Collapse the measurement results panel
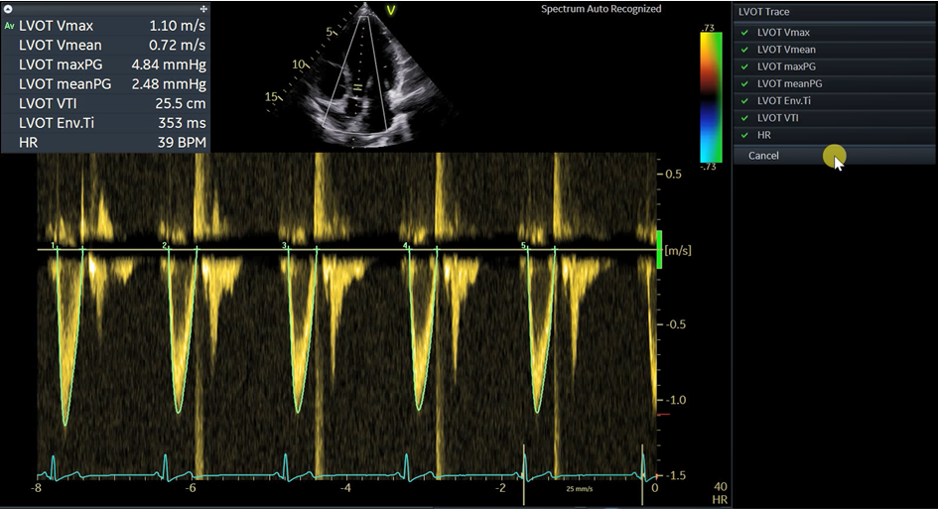 pos(8,8)
